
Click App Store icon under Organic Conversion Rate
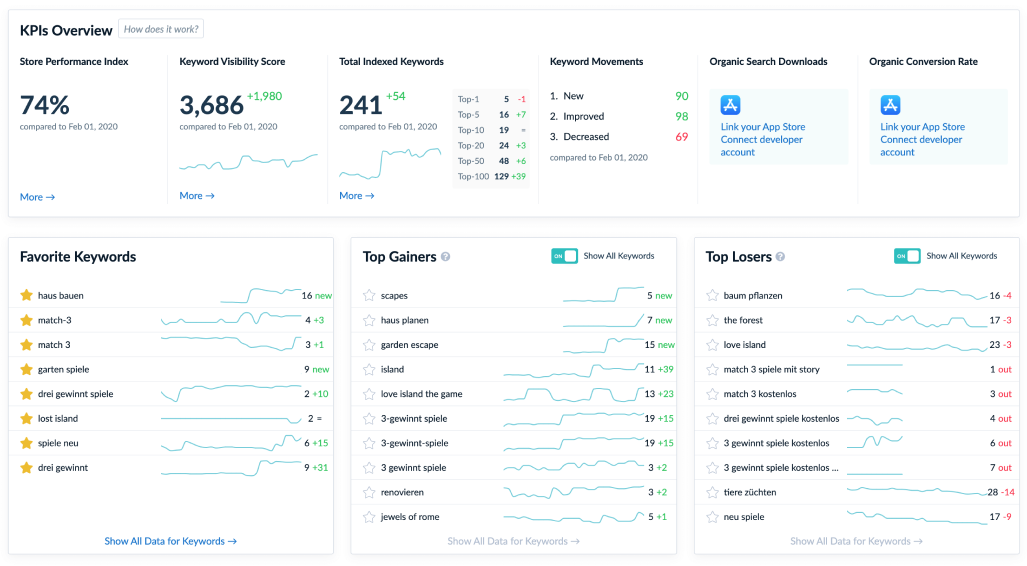[890, 105]
